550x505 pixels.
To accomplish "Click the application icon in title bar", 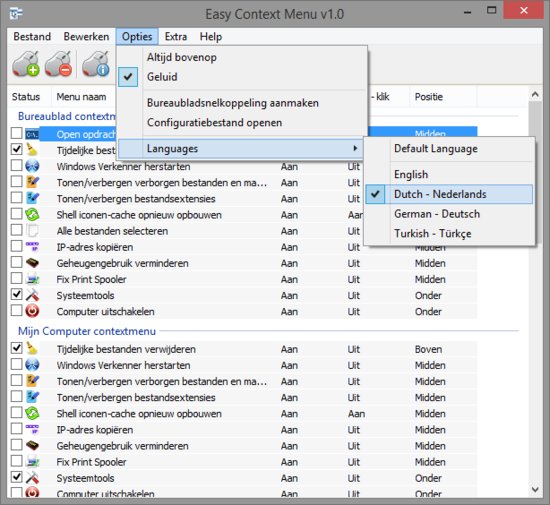I will tap(16, 14).
